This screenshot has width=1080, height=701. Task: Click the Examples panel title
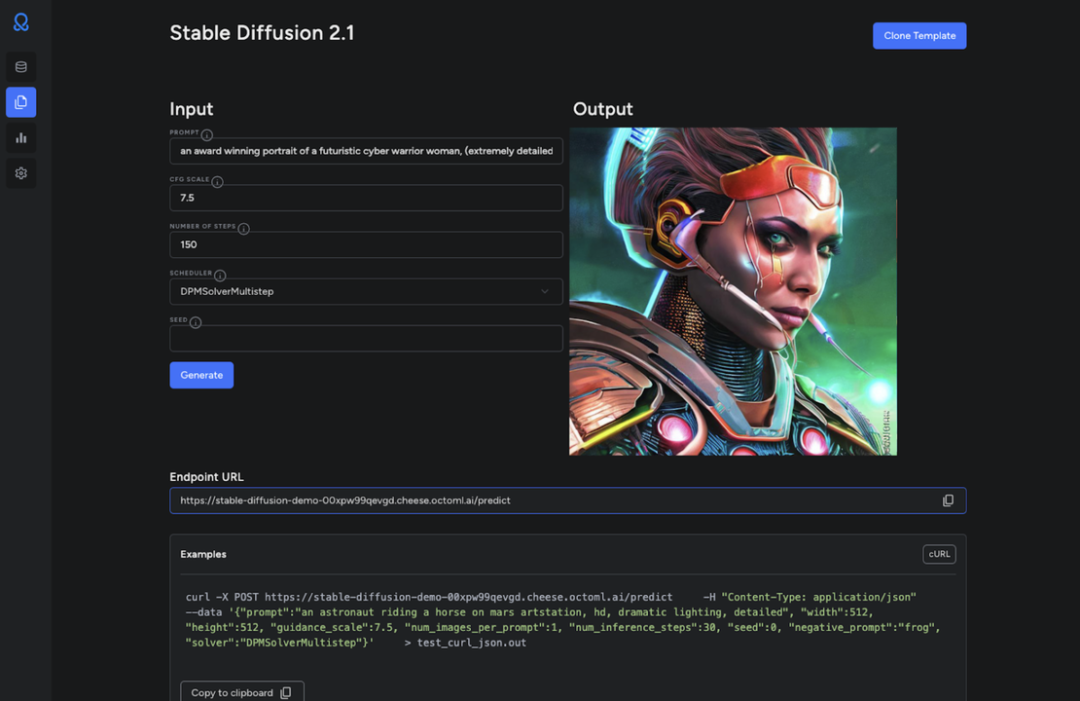pos(203,554)
